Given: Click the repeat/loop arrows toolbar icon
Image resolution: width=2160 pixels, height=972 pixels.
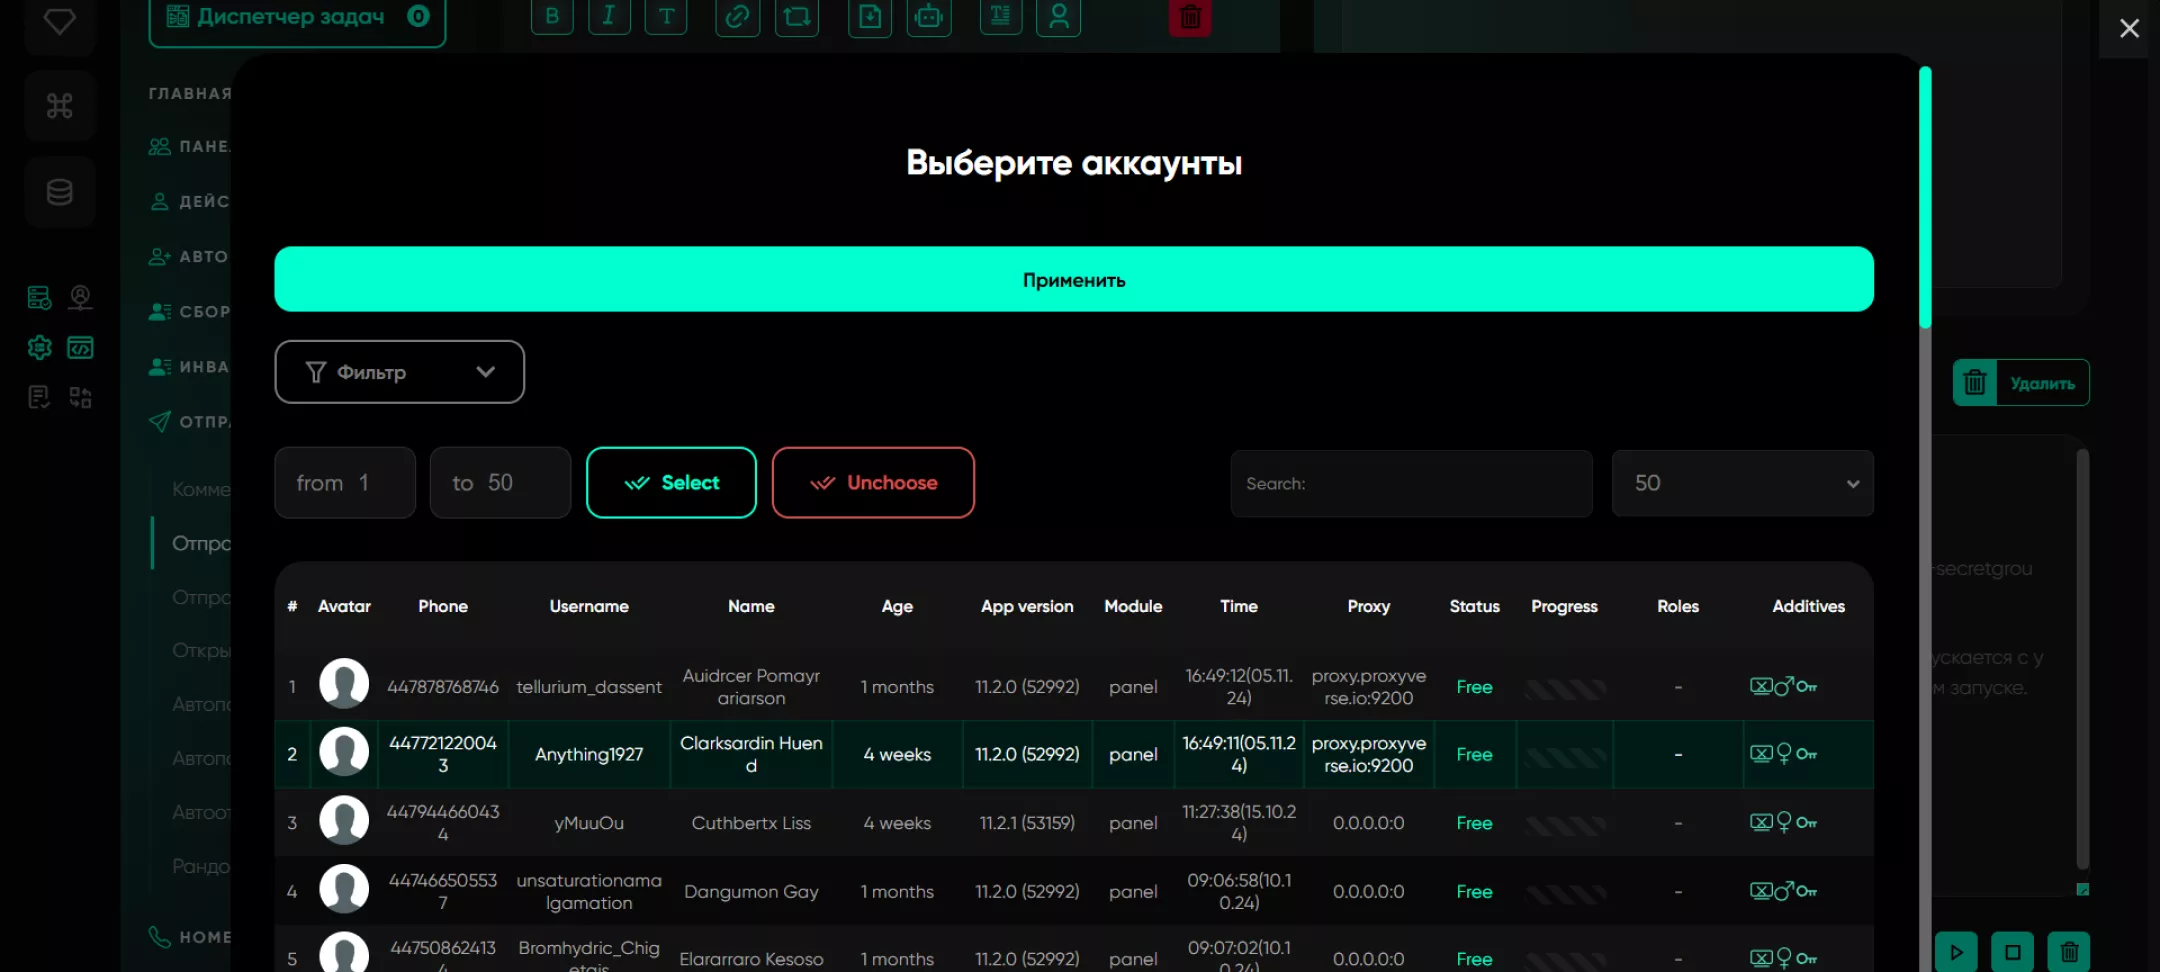Looking at the screenshot, I should pyautogui.click(x=797, y=16).
